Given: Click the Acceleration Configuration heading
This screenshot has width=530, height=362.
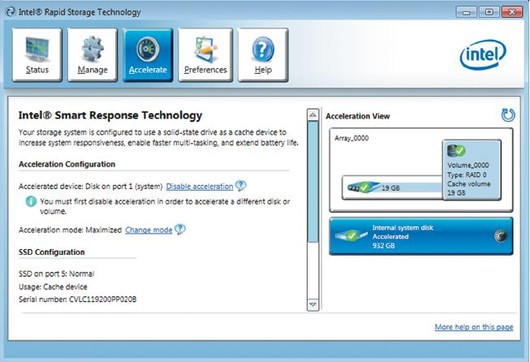Looking at the screenshot, I should pos(67,164).
